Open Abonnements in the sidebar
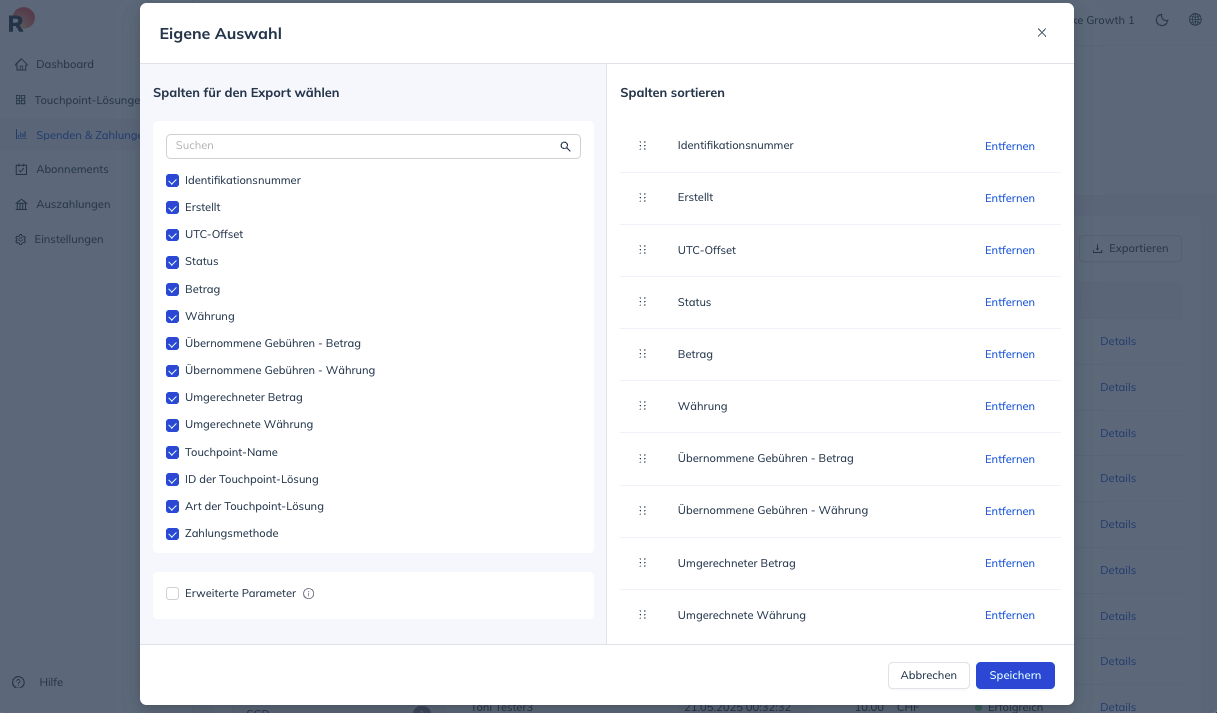Viewport: 1217px width, 713px height. pyautogui.click(x=72, y=170)
